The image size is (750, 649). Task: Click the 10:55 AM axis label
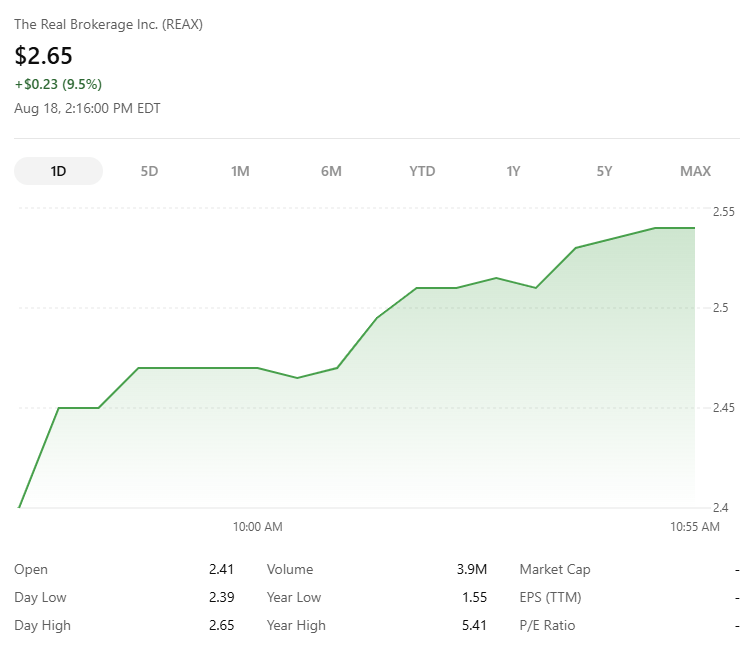pos(695,527)
